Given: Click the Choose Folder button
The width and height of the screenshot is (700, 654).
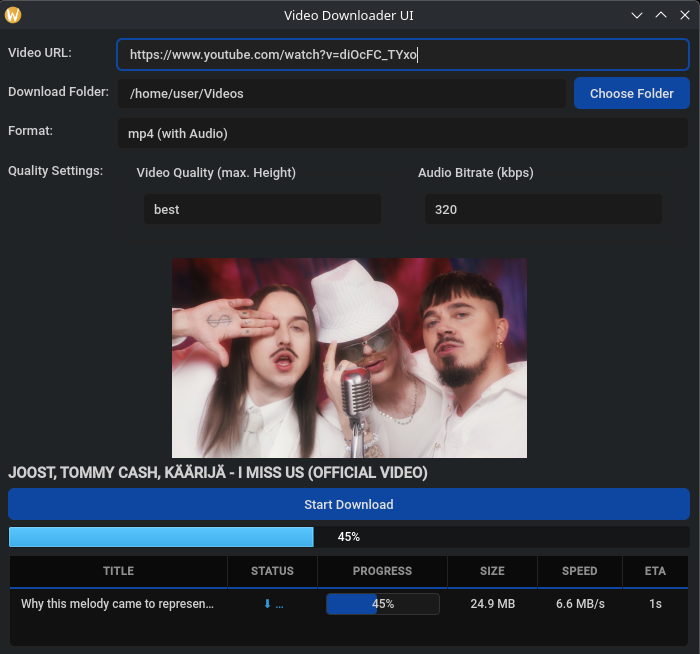Looking at the screenshot, I should [x=631, y=93].
